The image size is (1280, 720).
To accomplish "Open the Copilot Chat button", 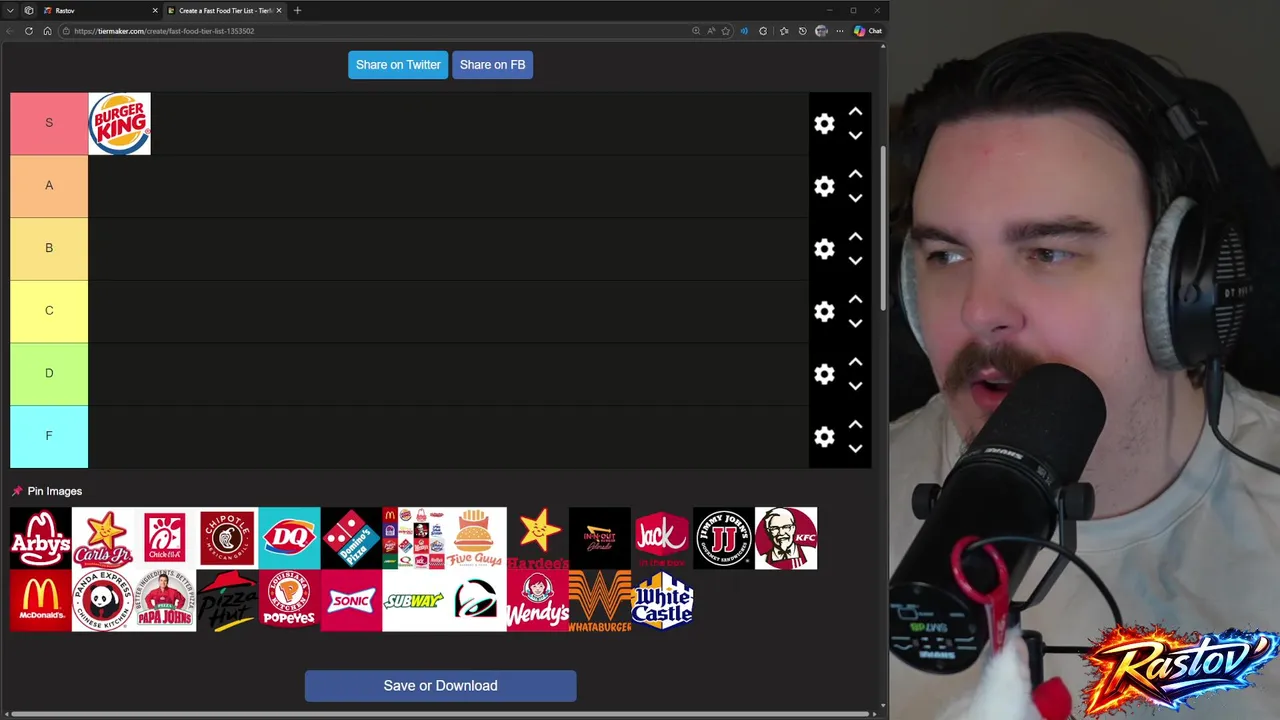I will pyautogui.click(x=868, y=31).
